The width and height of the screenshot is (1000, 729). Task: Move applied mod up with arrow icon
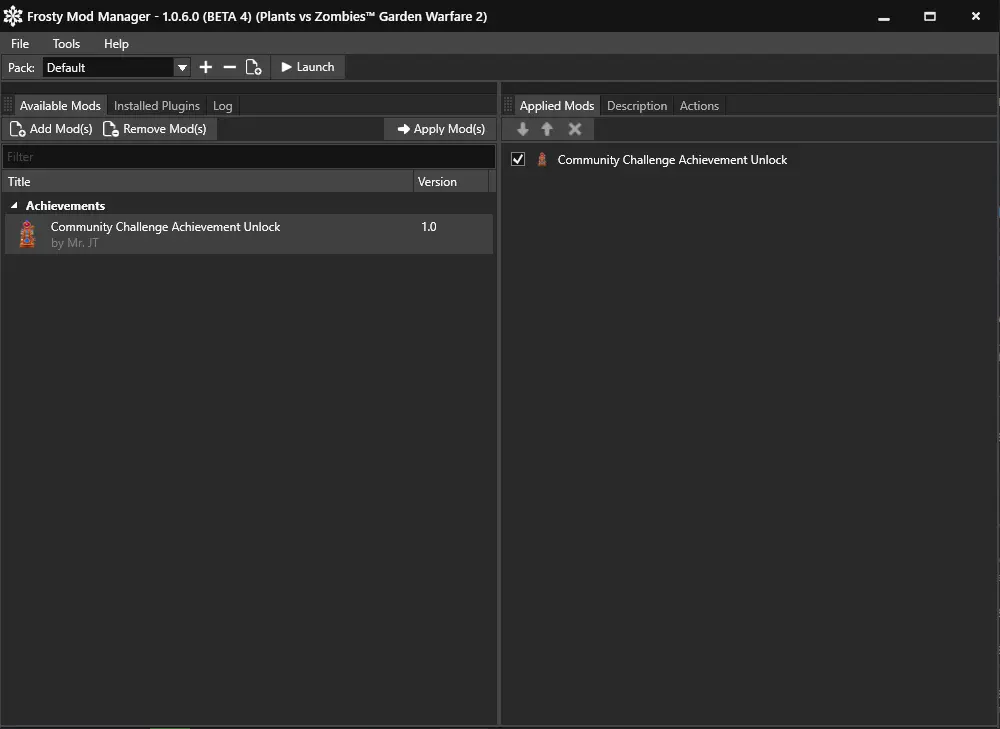(547, 129)
